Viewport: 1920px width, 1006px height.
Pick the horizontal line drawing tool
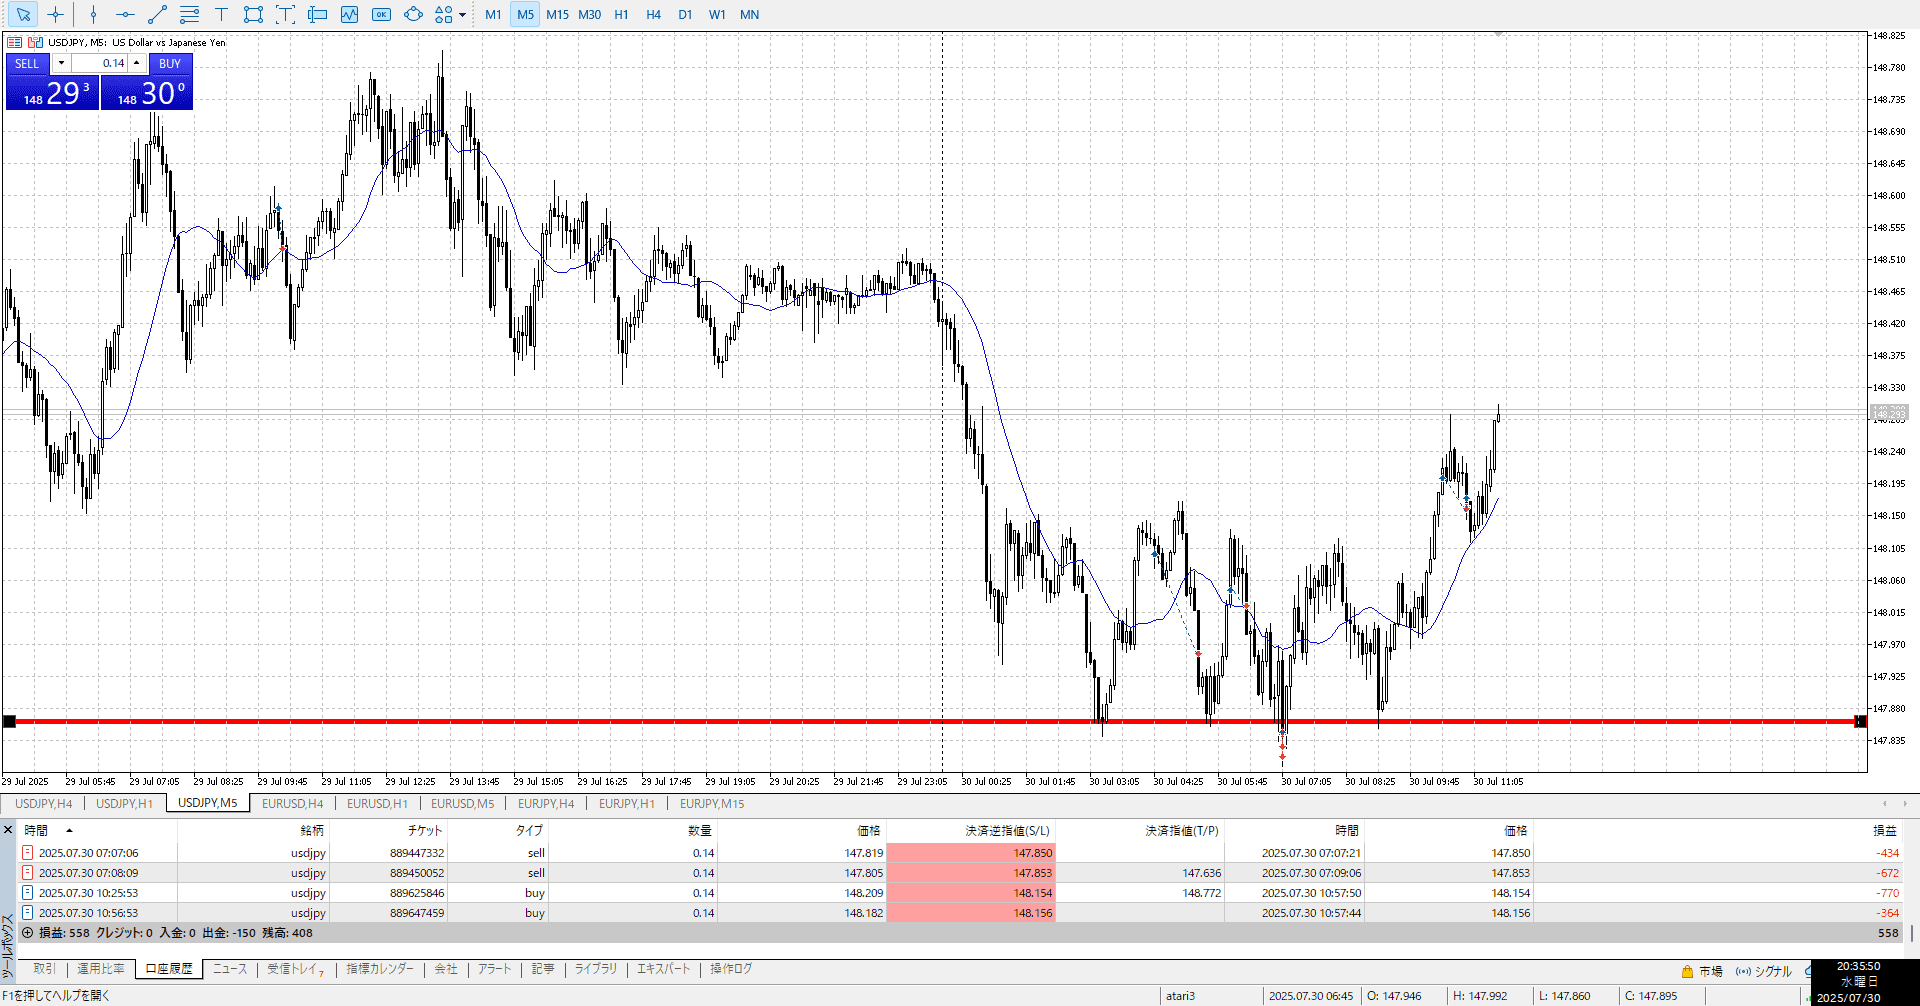click(125, 15)
